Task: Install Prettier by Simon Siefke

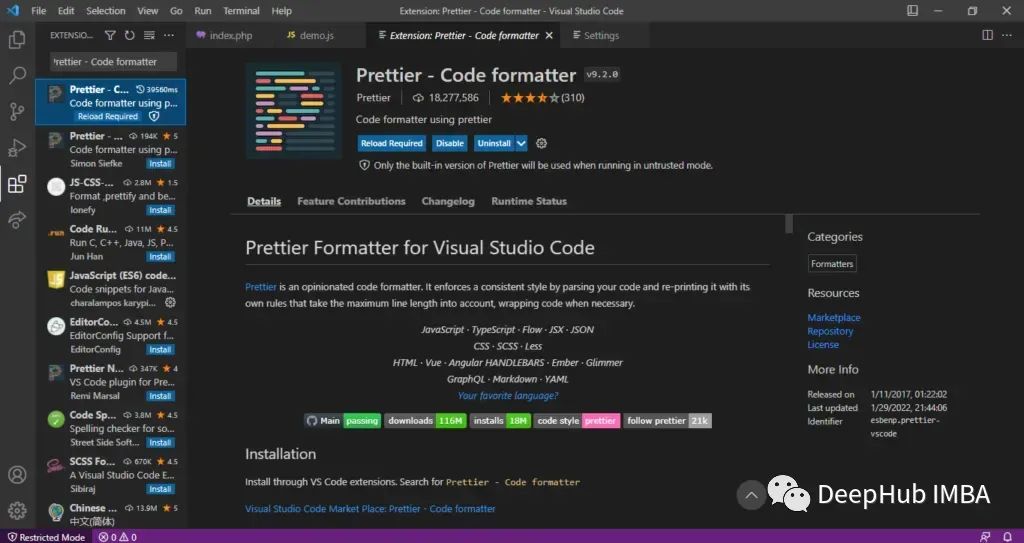Action: click(160, 163)
